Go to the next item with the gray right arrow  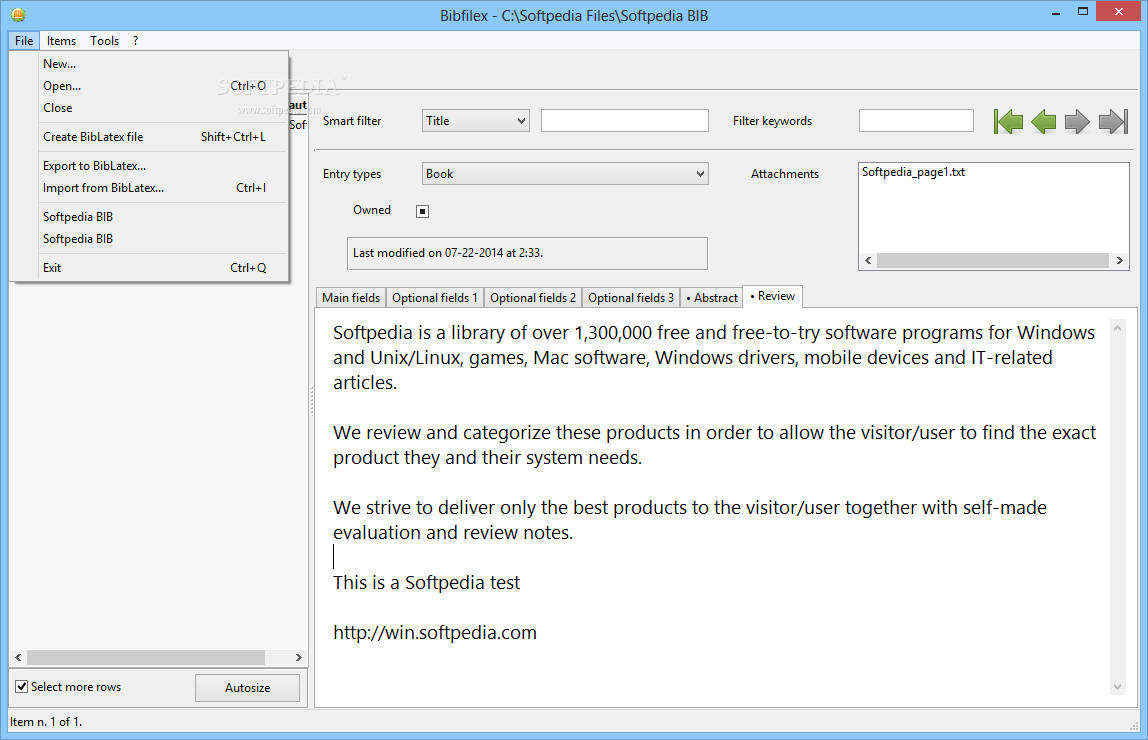tap(1077, 122)
